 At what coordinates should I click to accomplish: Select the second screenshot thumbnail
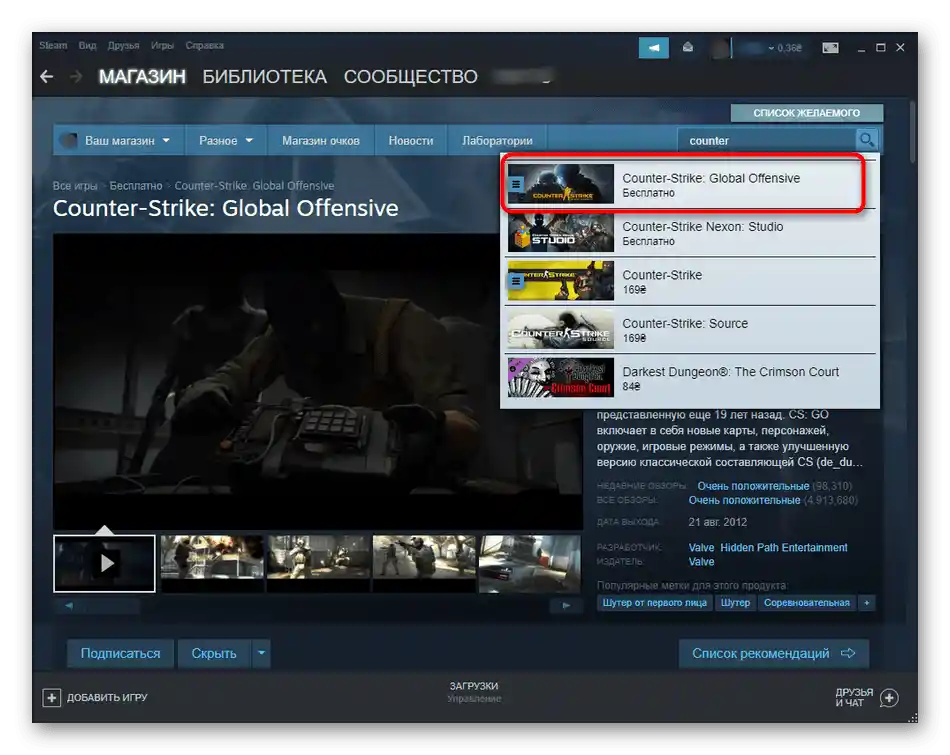click(211, 564)
